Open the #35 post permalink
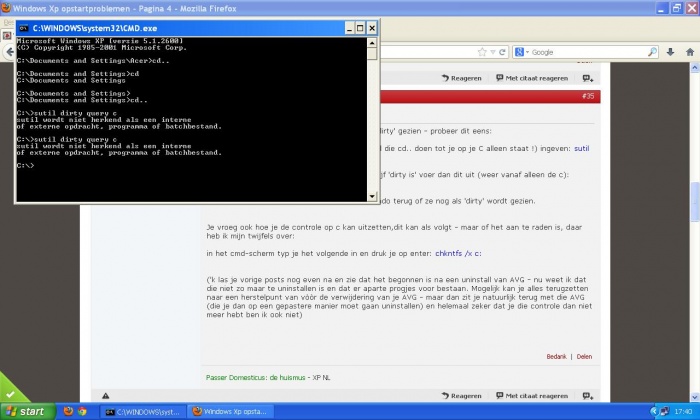This screenshot has width=700, height=420. point(588,96)
